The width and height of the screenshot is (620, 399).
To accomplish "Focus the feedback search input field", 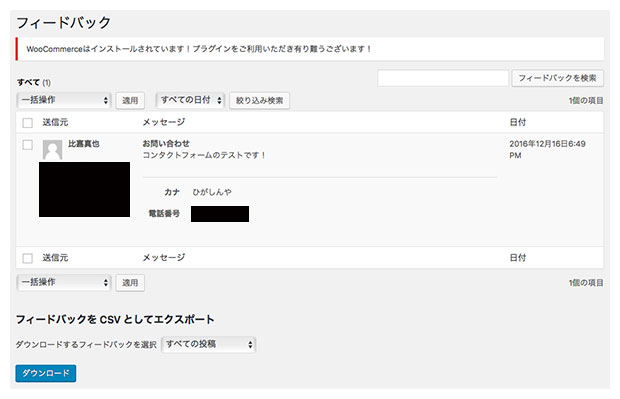I will (x=443, y=78).
